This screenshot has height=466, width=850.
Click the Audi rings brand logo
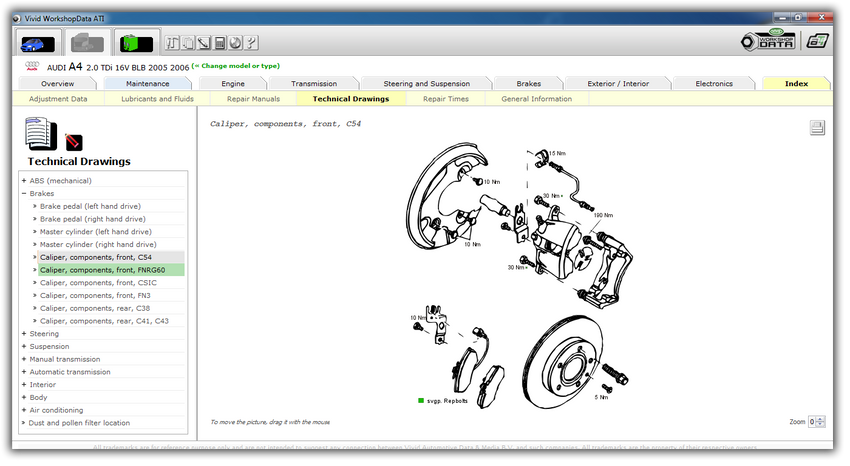(32, 66)
